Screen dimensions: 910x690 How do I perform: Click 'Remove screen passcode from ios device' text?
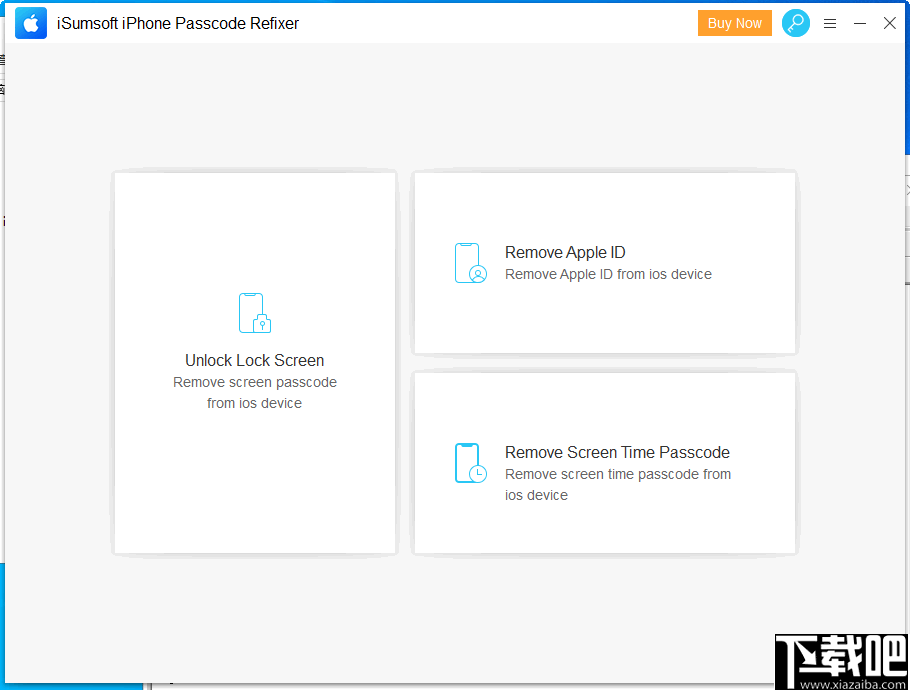[254, 392]
